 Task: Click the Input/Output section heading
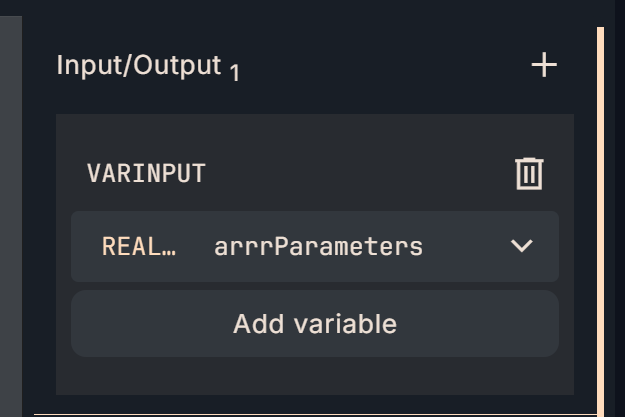click(x=138, y=66)
